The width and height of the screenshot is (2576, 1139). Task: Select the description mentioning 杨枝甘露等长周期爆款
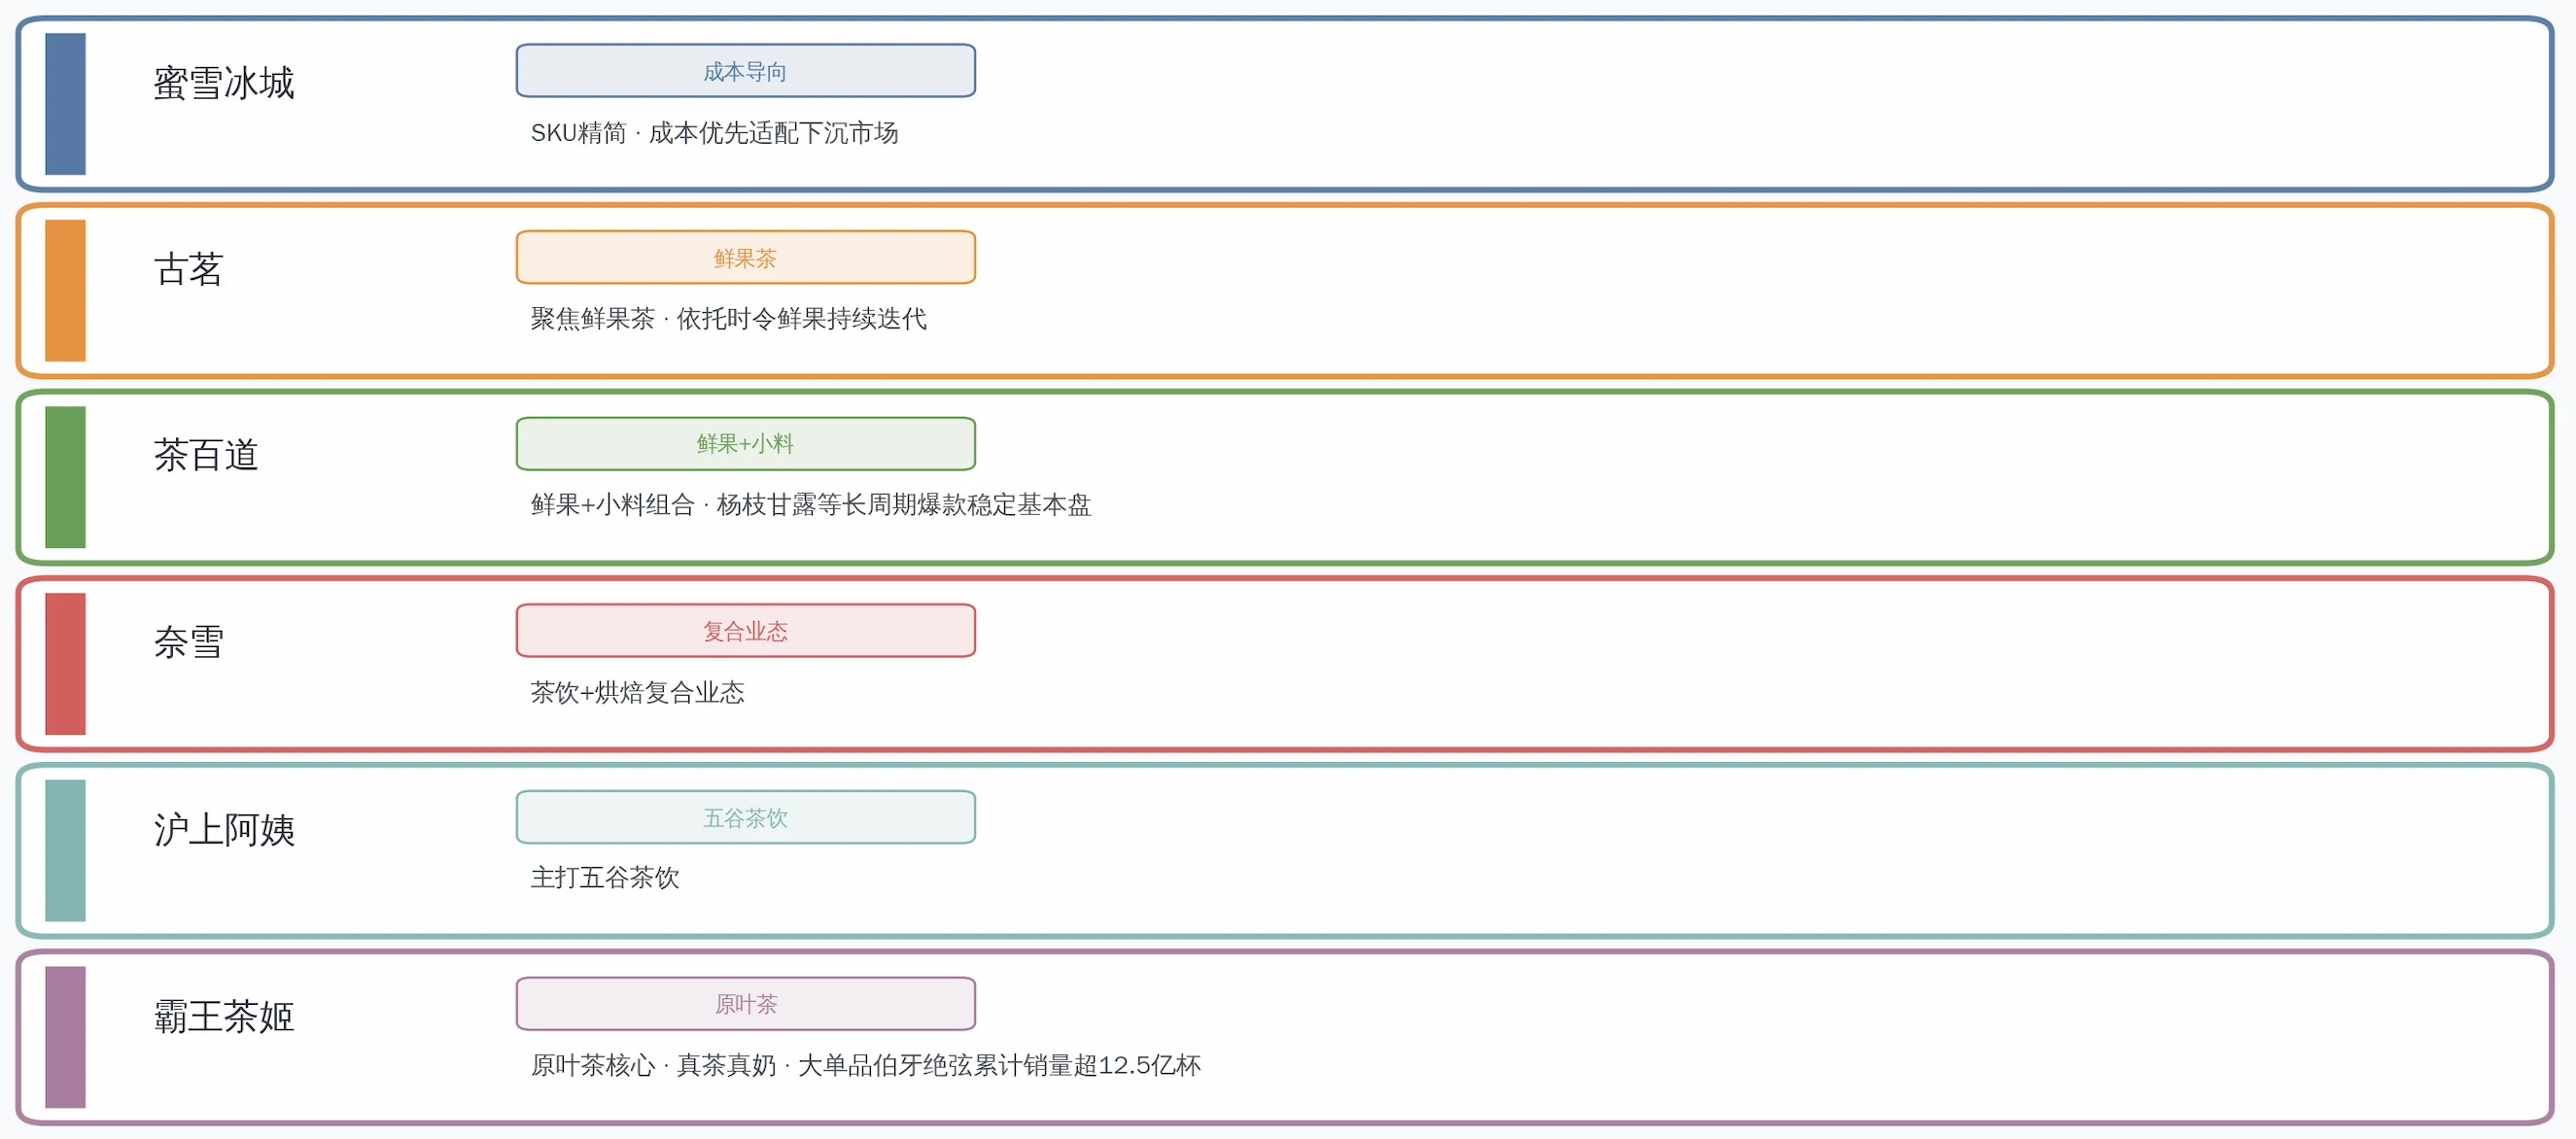pyautogui.click(x=810, y=505)
